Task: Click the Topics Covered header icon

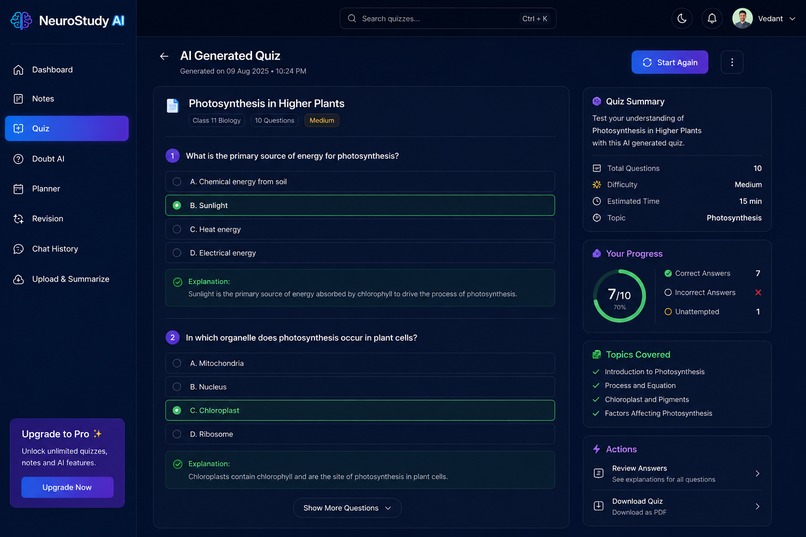Action: coord(596,355)
